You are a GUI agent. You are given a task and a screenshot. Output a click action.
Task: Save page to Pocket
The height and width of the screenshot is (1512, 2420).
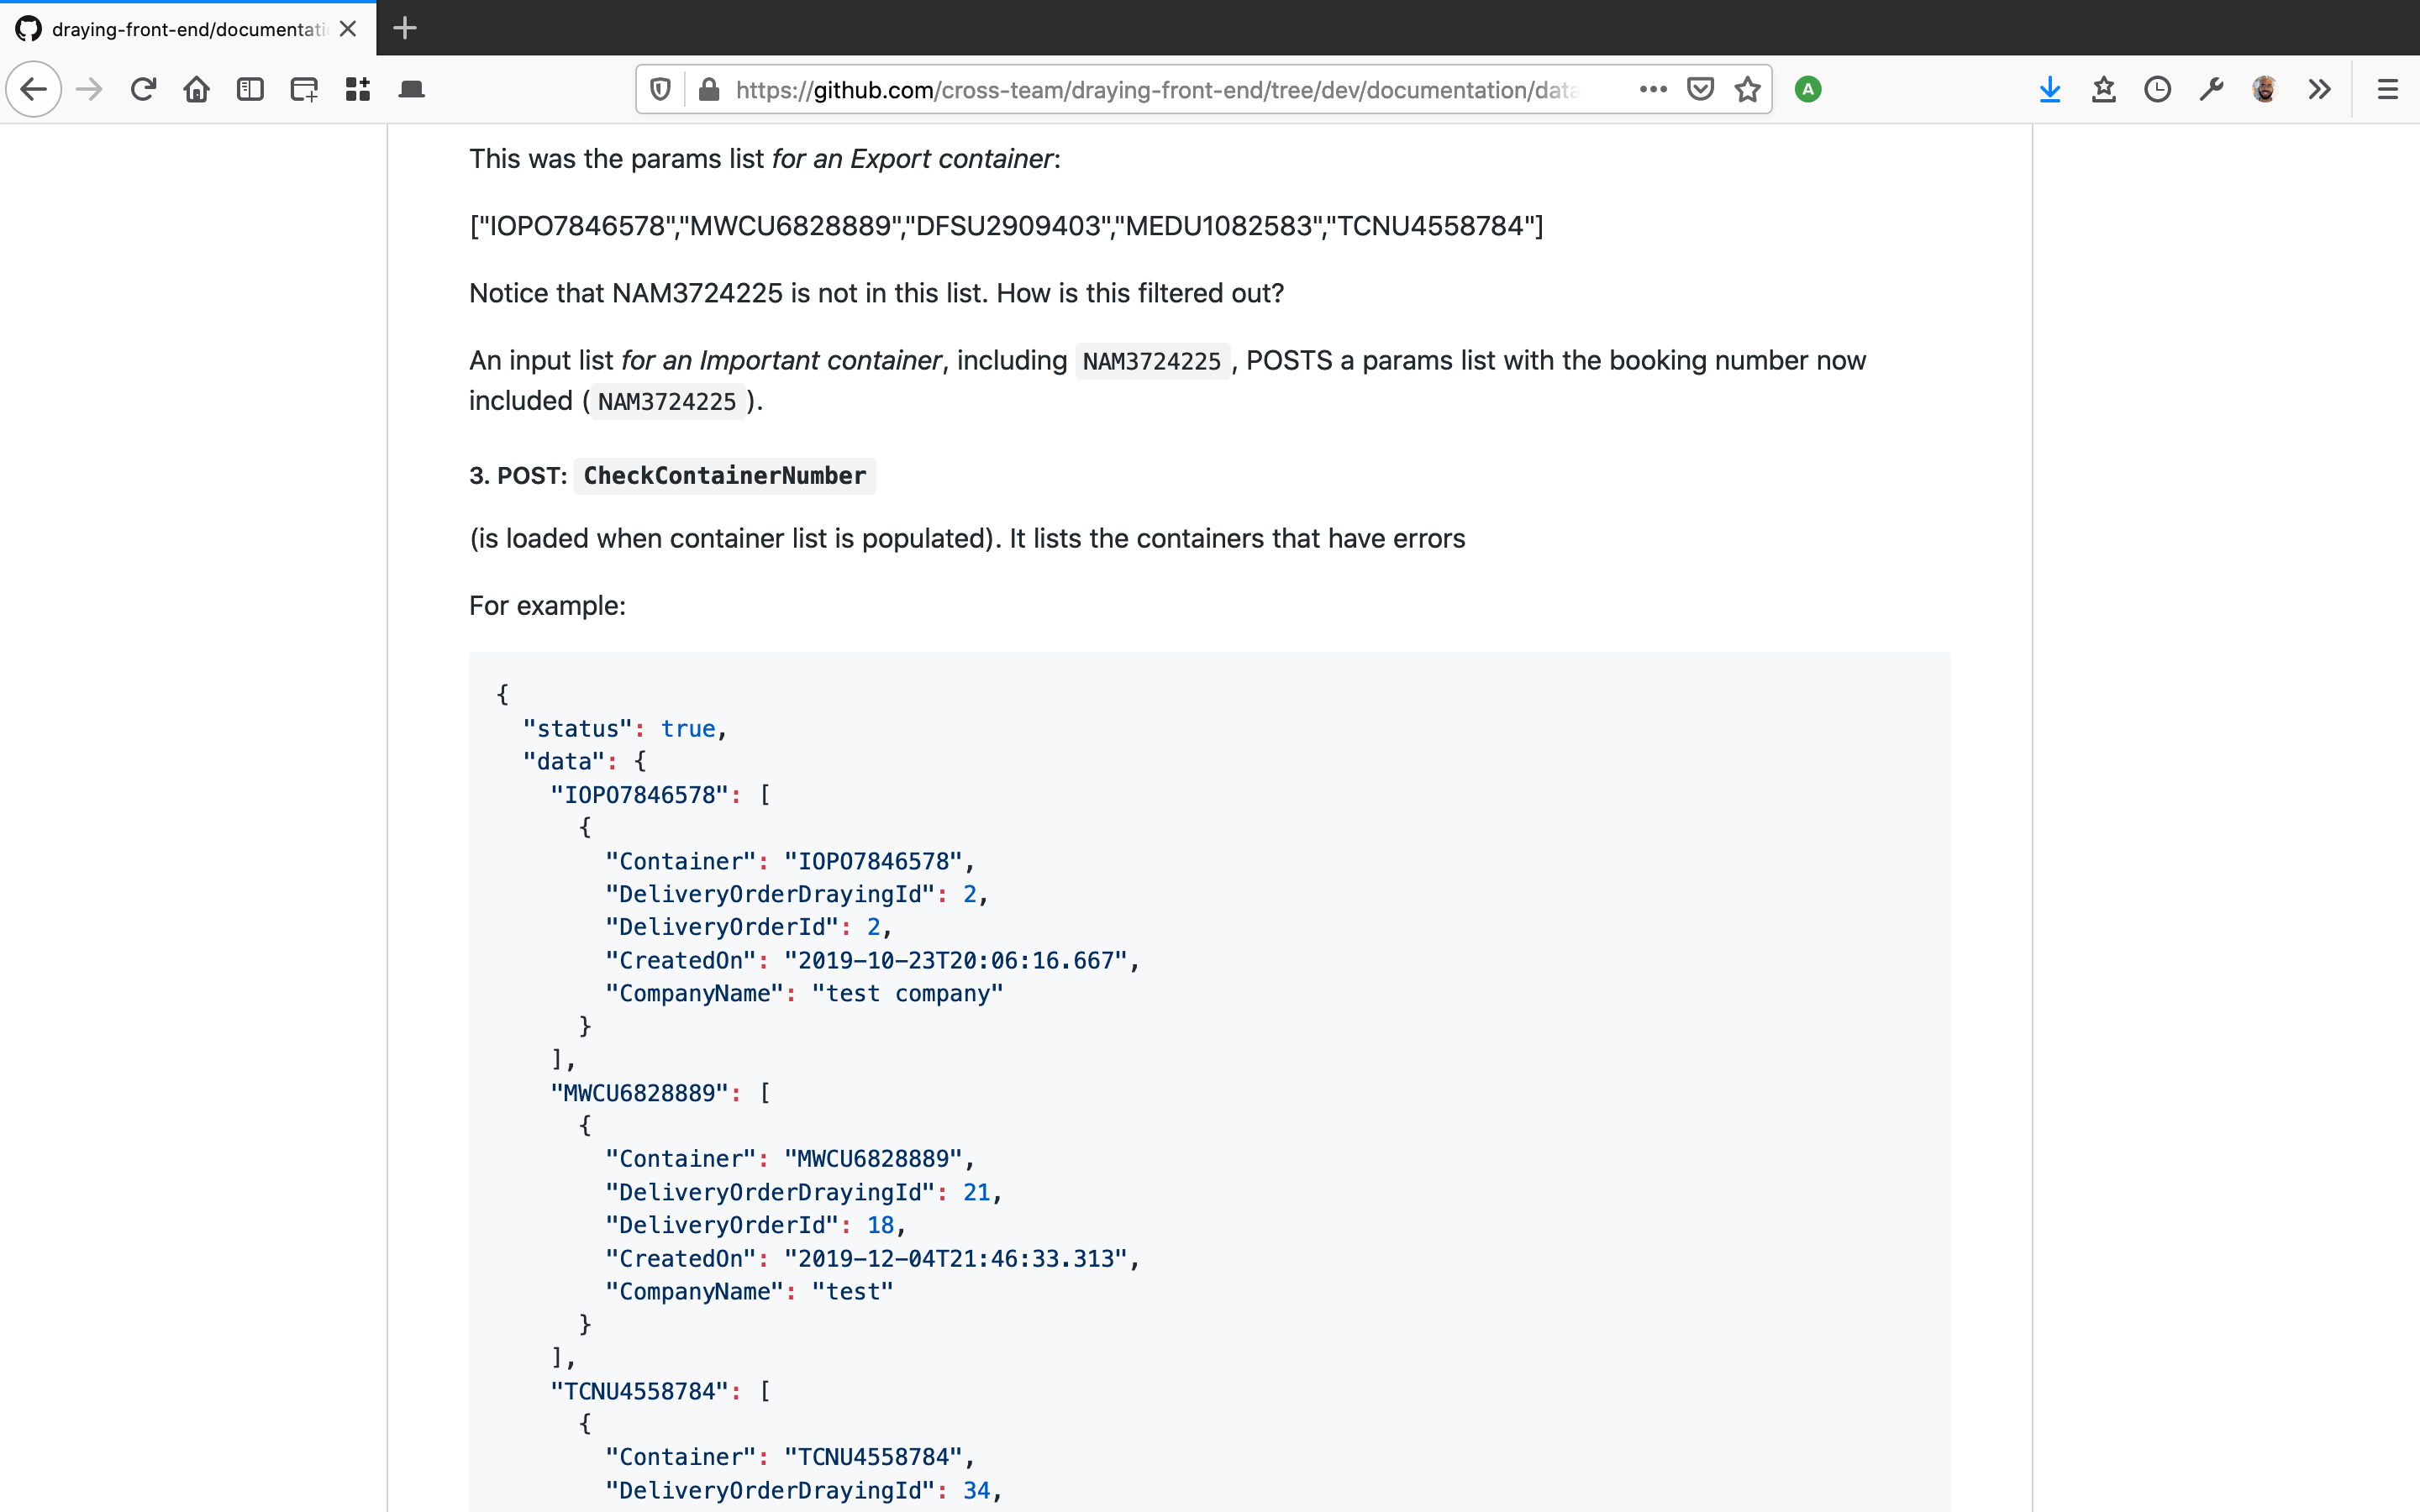tap(1700, 90)
